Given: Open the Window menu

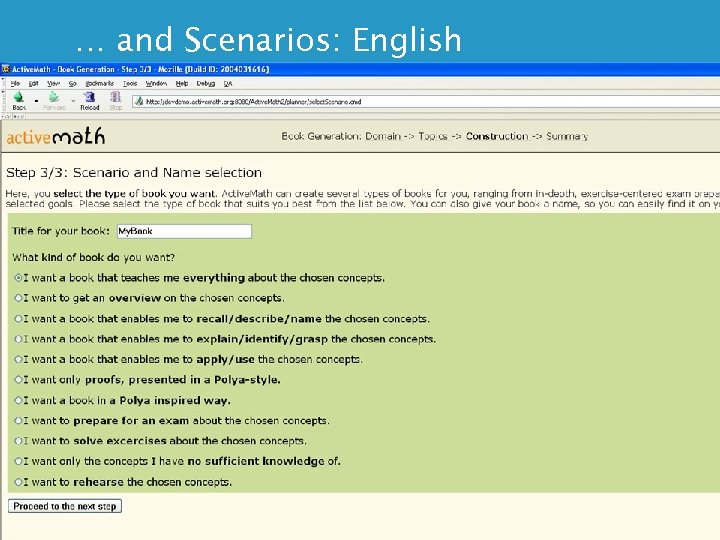Looking at the screenshot, I should pos(156,84).
